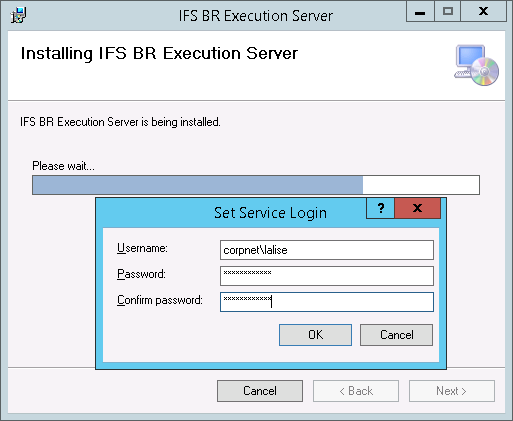Click the help question mark button
This screenshot has height=421, width=513.
(380, 208)
